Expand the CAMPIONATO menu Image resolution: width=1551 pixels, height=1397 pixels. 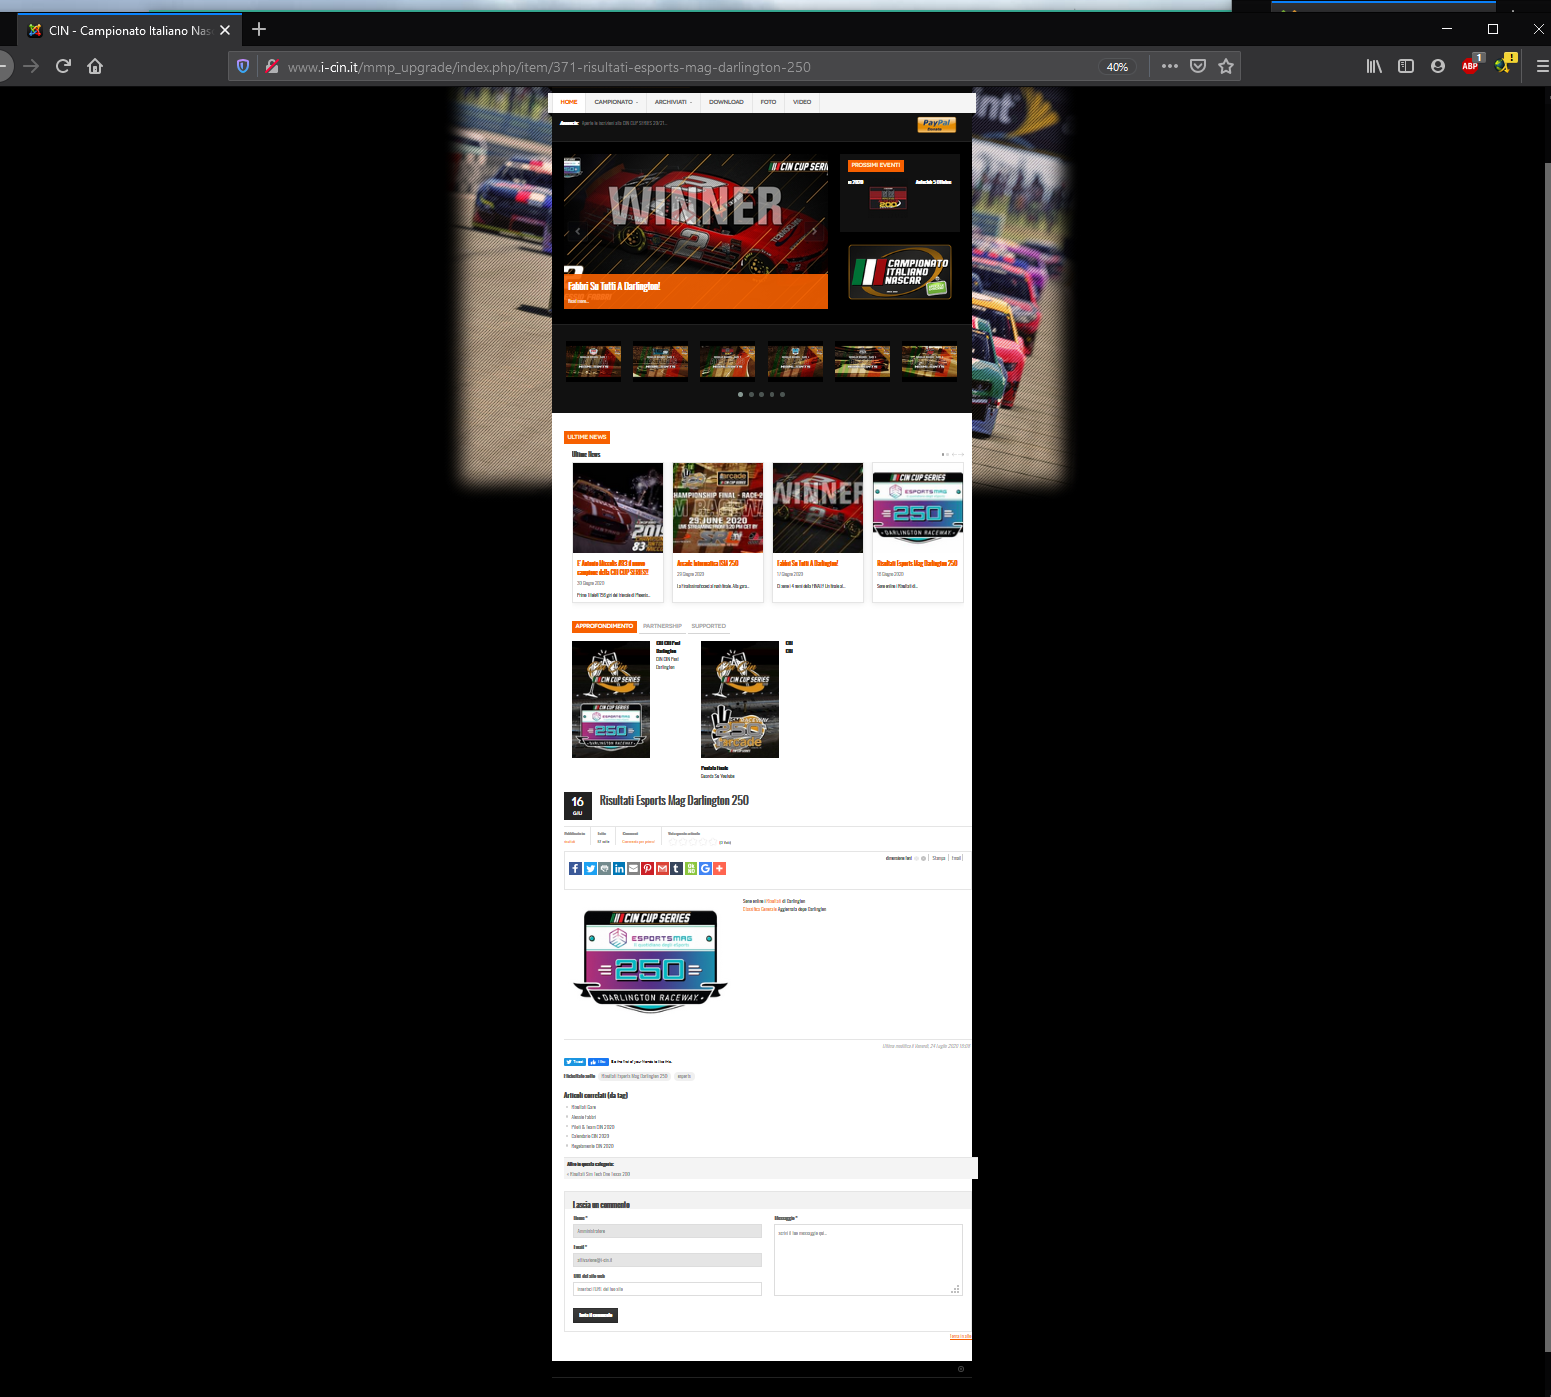pos(616,102)
